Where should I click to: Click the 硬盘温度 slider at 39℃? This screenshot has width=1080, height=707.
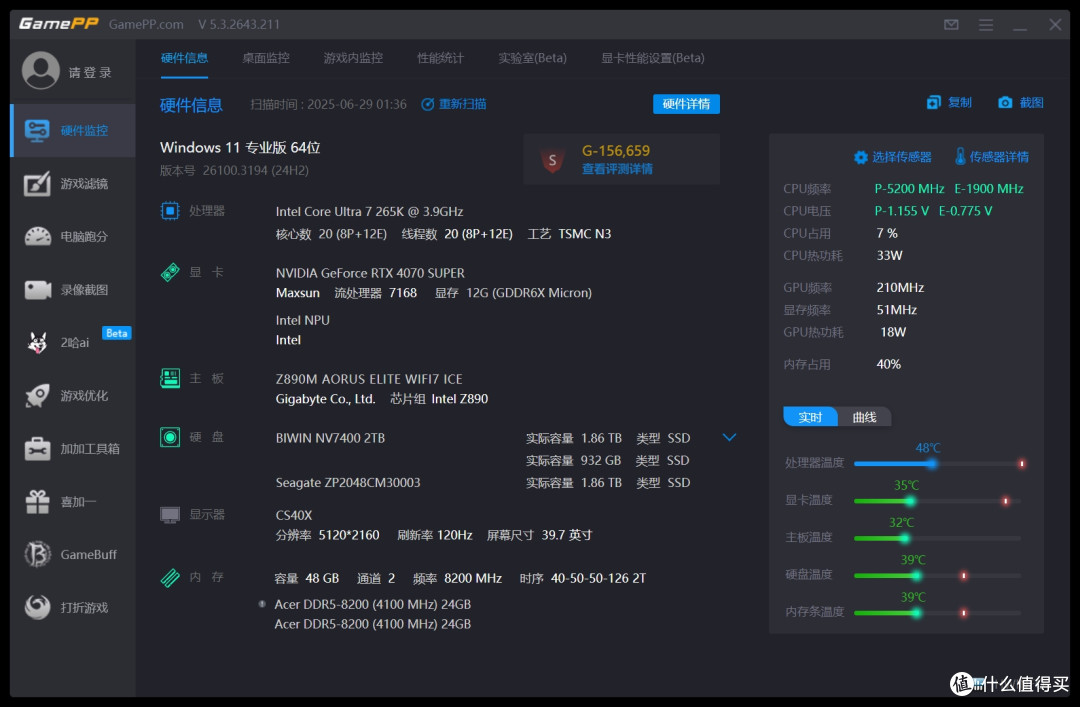(x=916, y=575)
